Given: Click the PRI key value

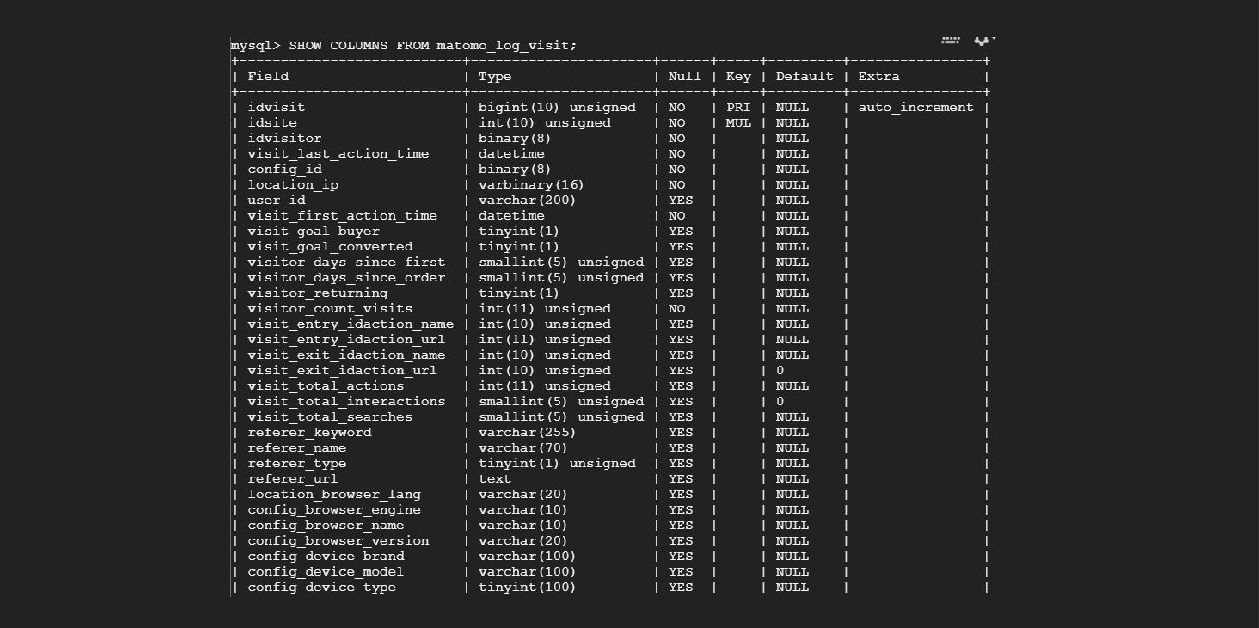Looking at the screenshot, I should coord(738,107).
